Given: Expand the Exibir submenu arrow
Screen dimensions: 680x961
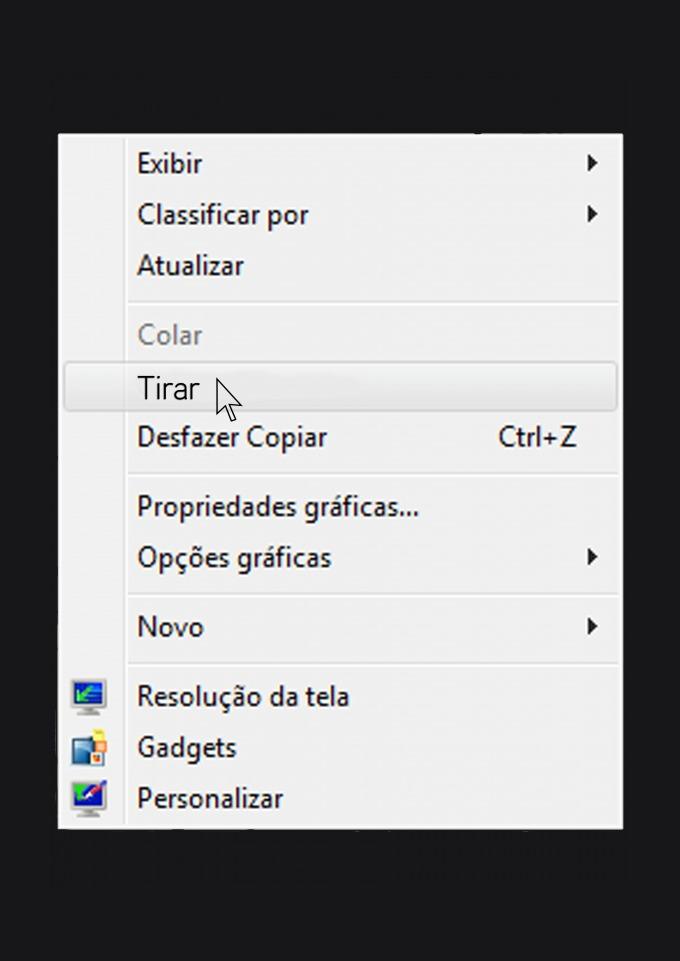Looking at the screenshot, I should coord(592,163).
